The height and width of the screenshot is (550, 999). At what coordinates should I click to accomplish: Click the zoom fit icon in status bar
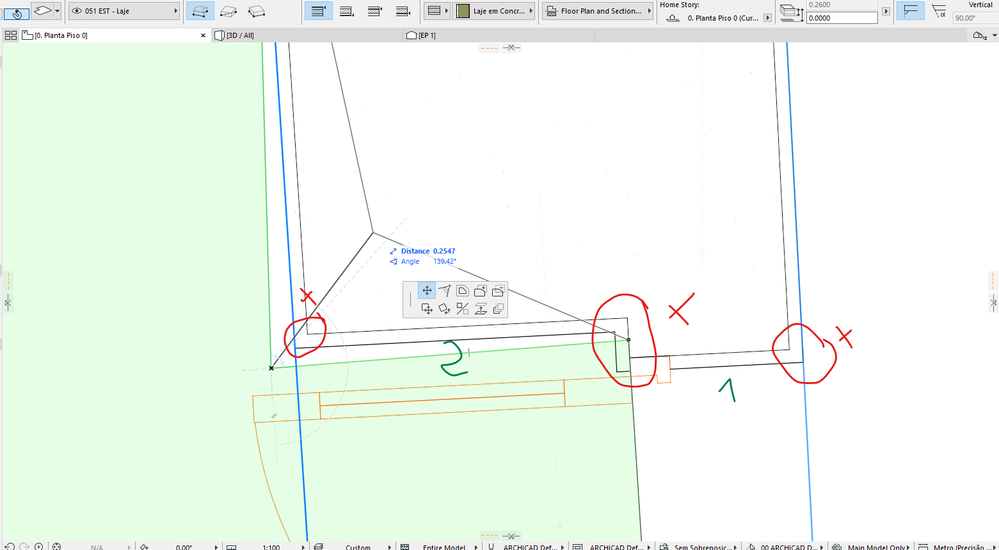40,546
